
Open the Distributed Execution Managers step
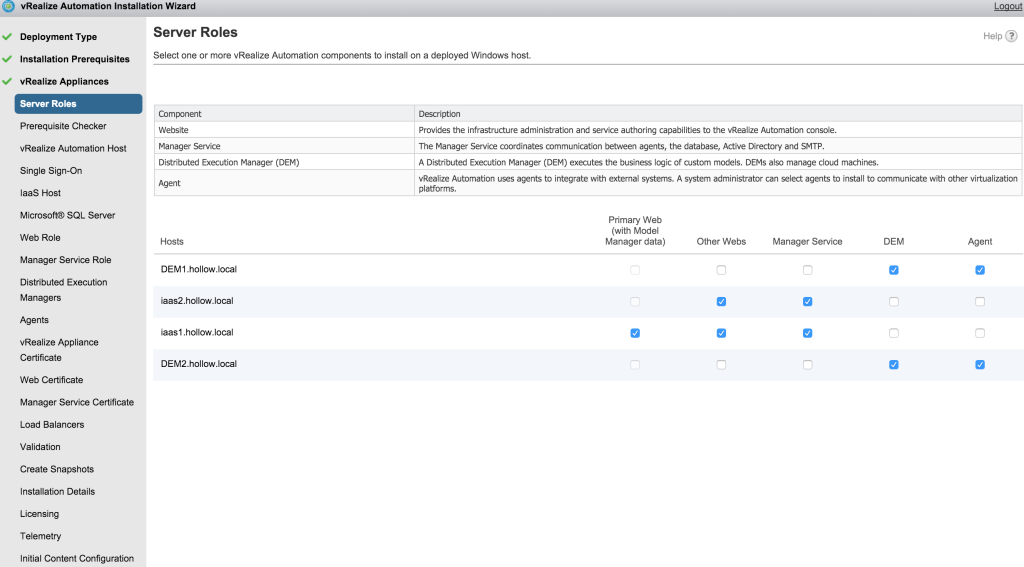[x=63, y=290]
